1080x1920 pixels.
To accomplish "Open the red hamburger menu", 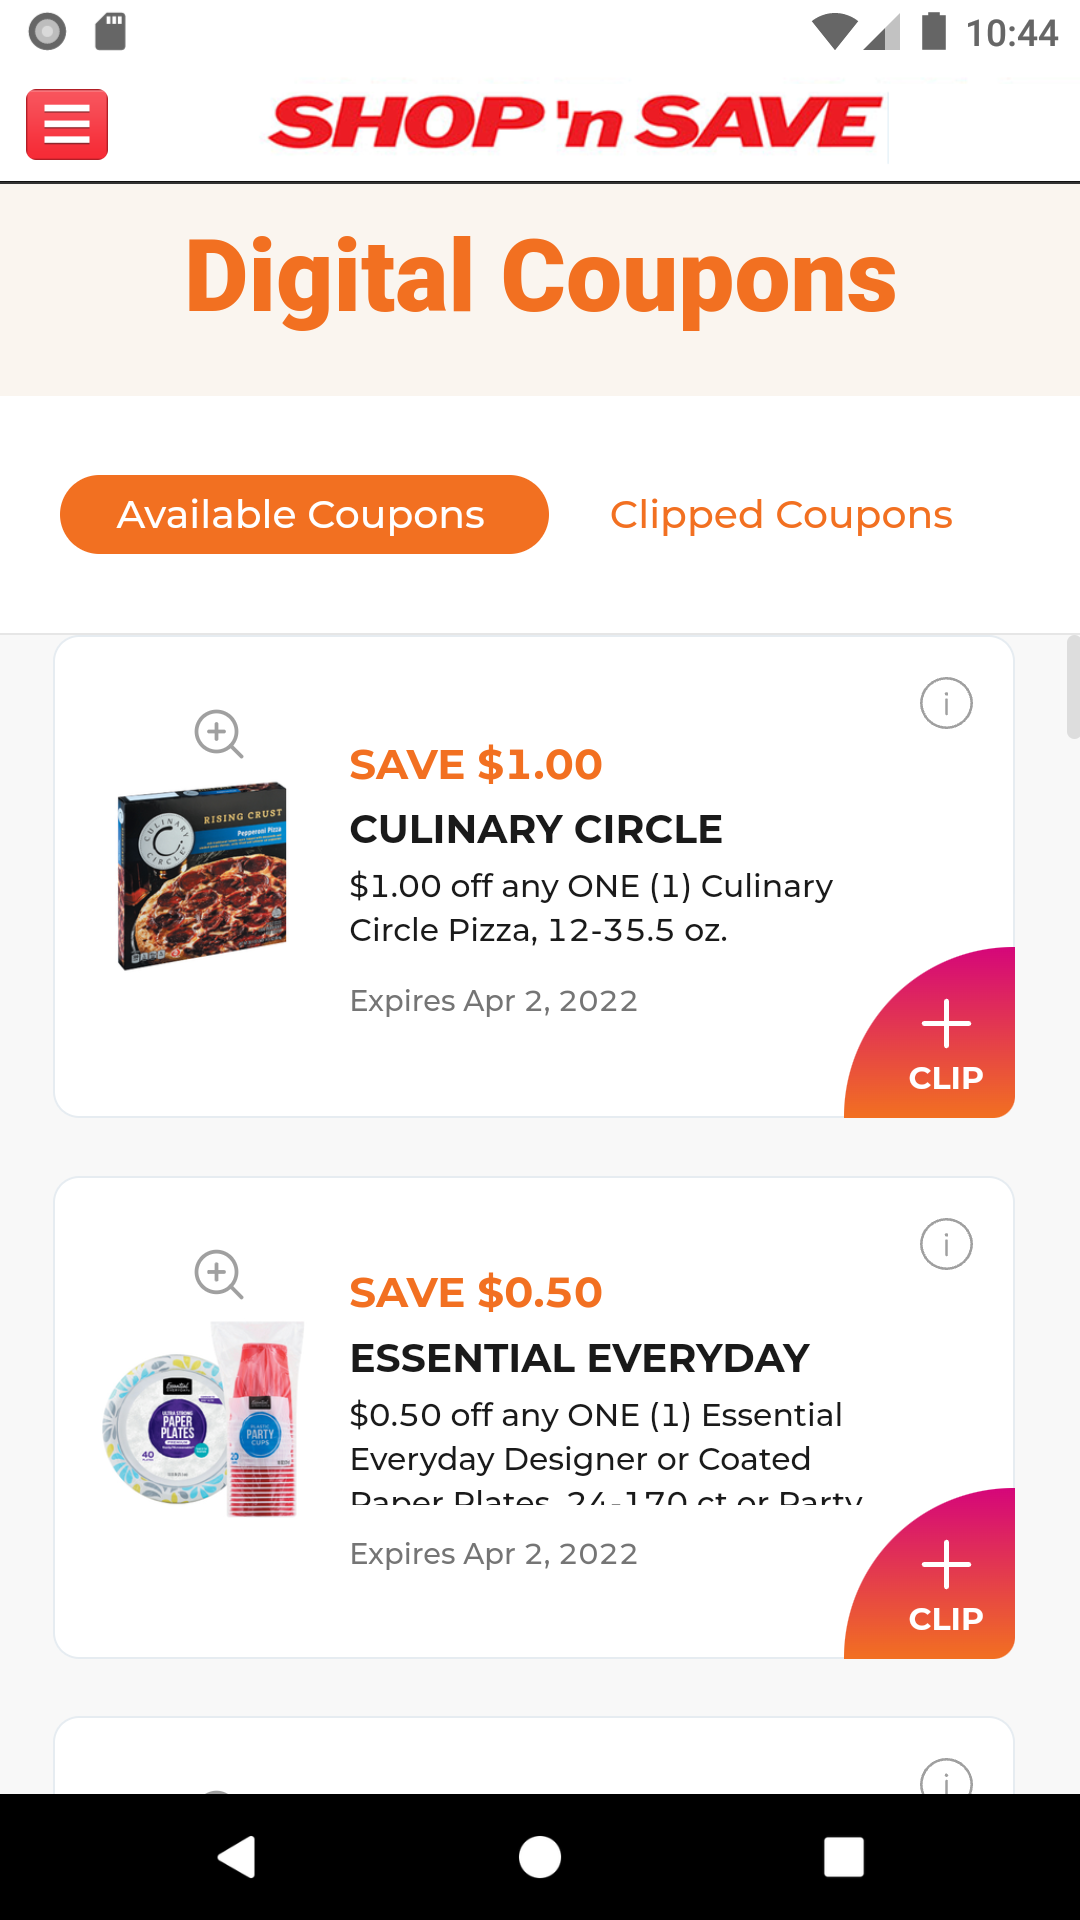I will tap(67, 124).
